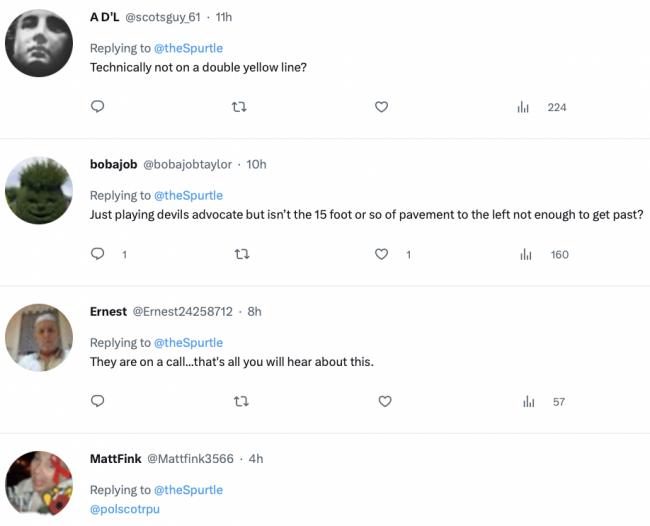The height and width of the screenshot is (526, 650).
Task: Reply to A D'L's double yellow line tweet
Action: pyautogui.click(x=97, y=107)
